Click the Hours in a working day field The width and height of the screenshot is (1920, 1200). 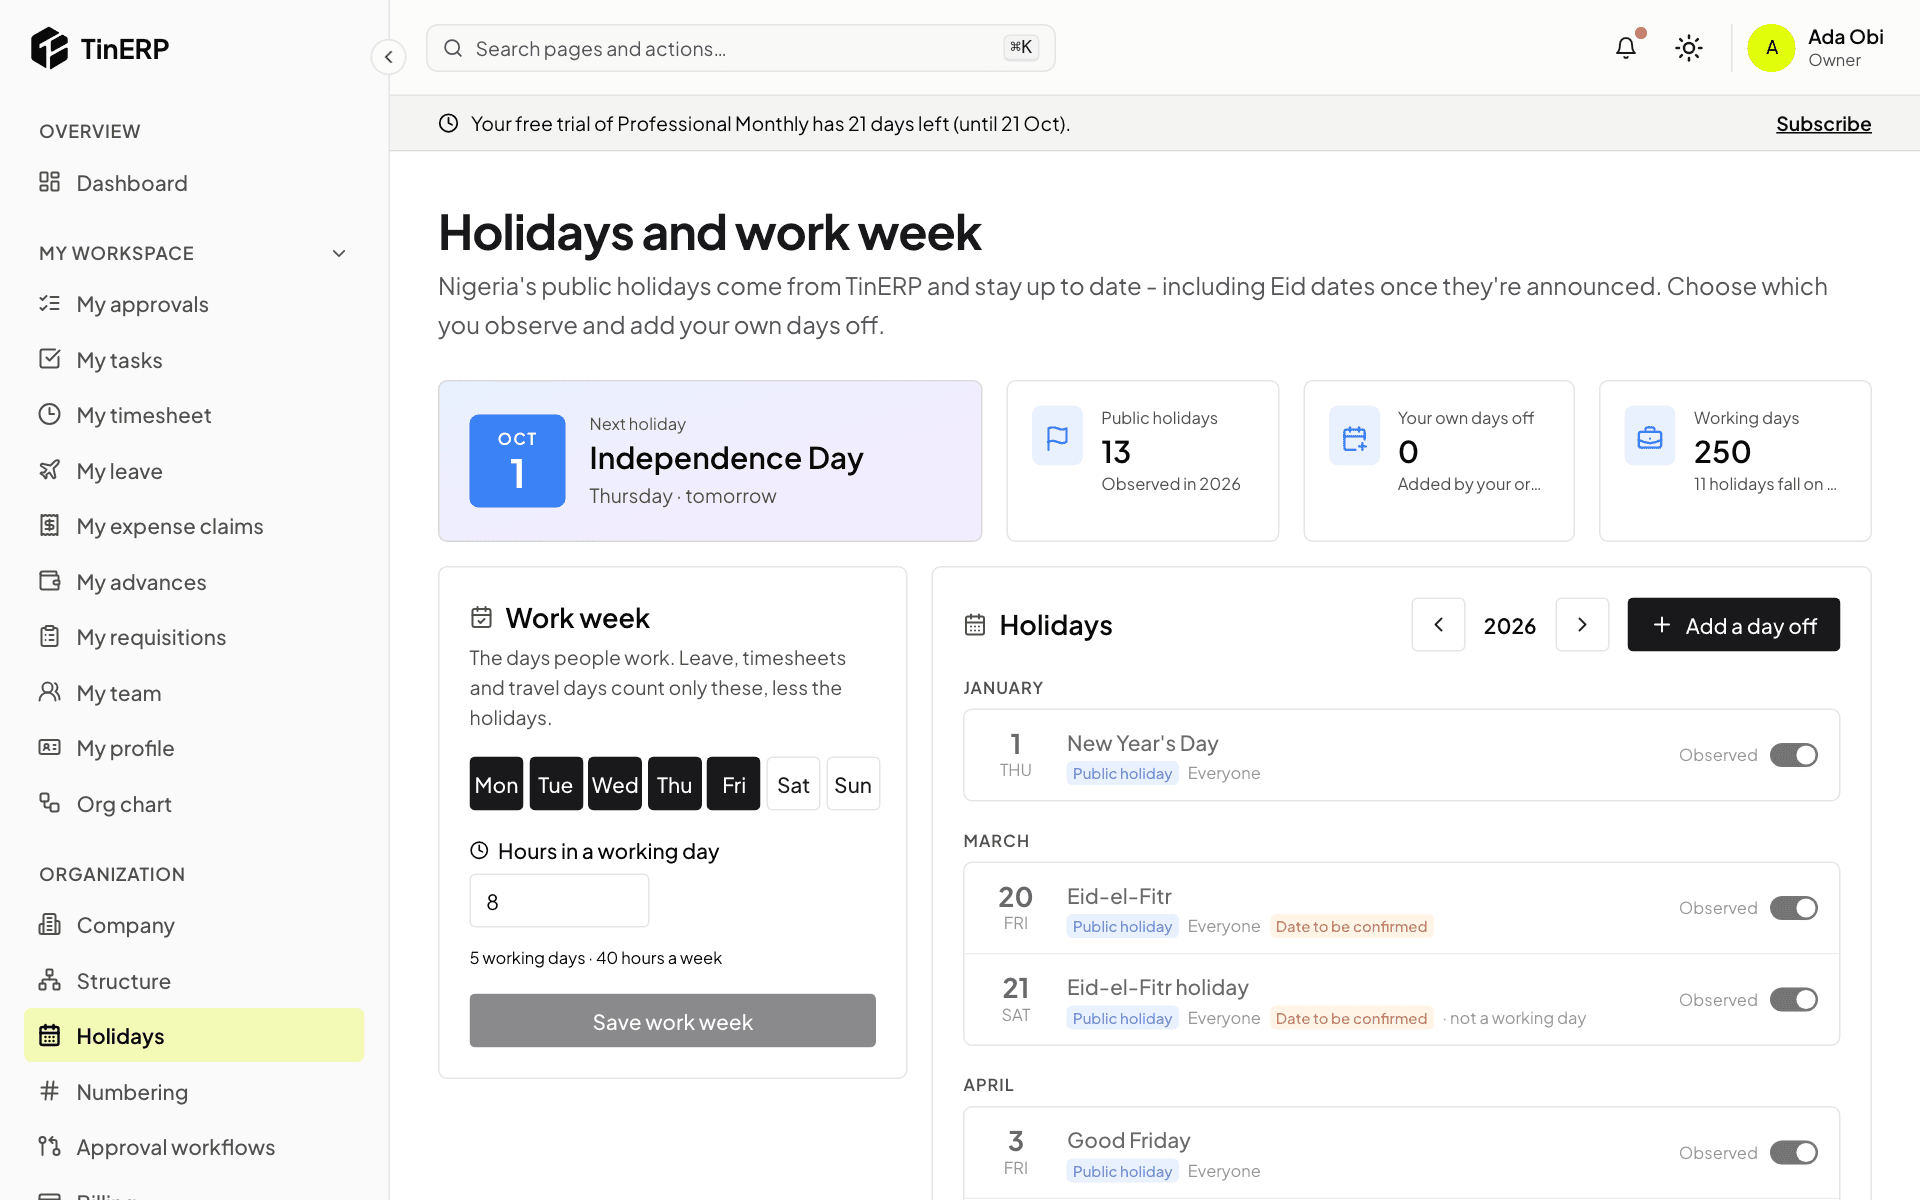[559, 901]
